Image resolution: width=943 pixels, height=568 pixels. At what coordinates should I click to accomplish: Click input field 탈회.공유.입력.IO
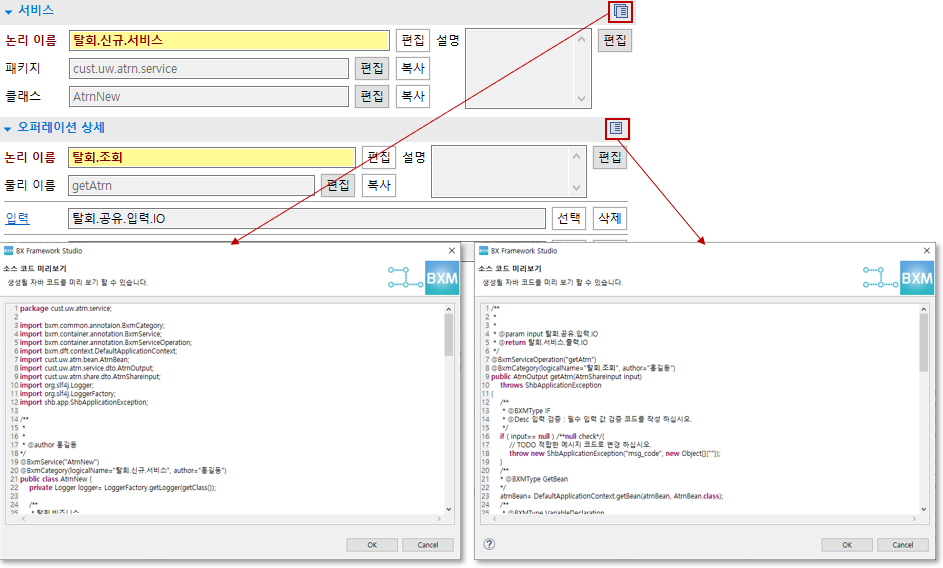click(x=307, y=218)
